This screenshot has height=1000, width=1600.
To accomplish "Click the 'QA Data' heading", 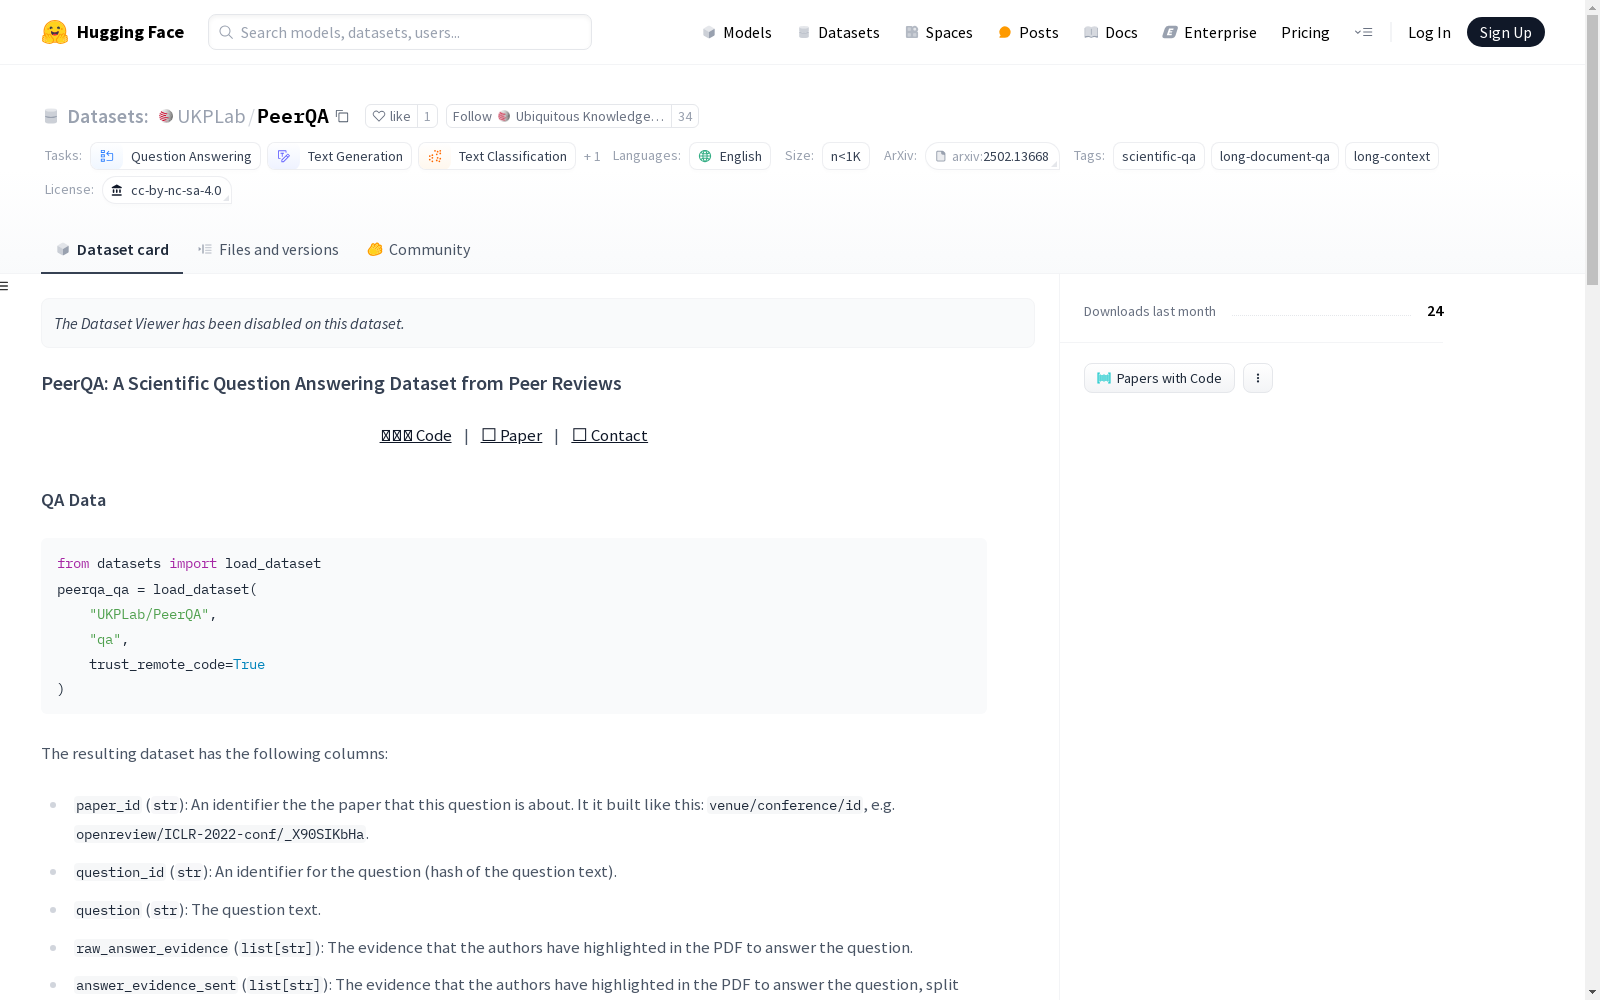I will point(73,500).
